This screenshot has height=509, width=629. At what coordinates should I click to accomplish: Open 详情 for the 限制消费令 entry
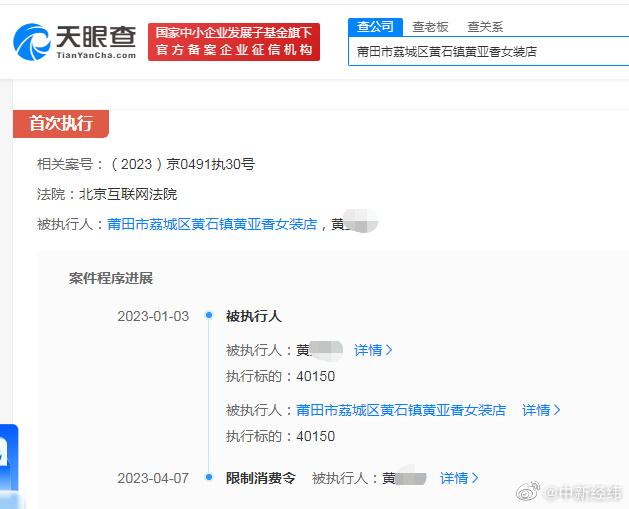click(x=459, y=478)
